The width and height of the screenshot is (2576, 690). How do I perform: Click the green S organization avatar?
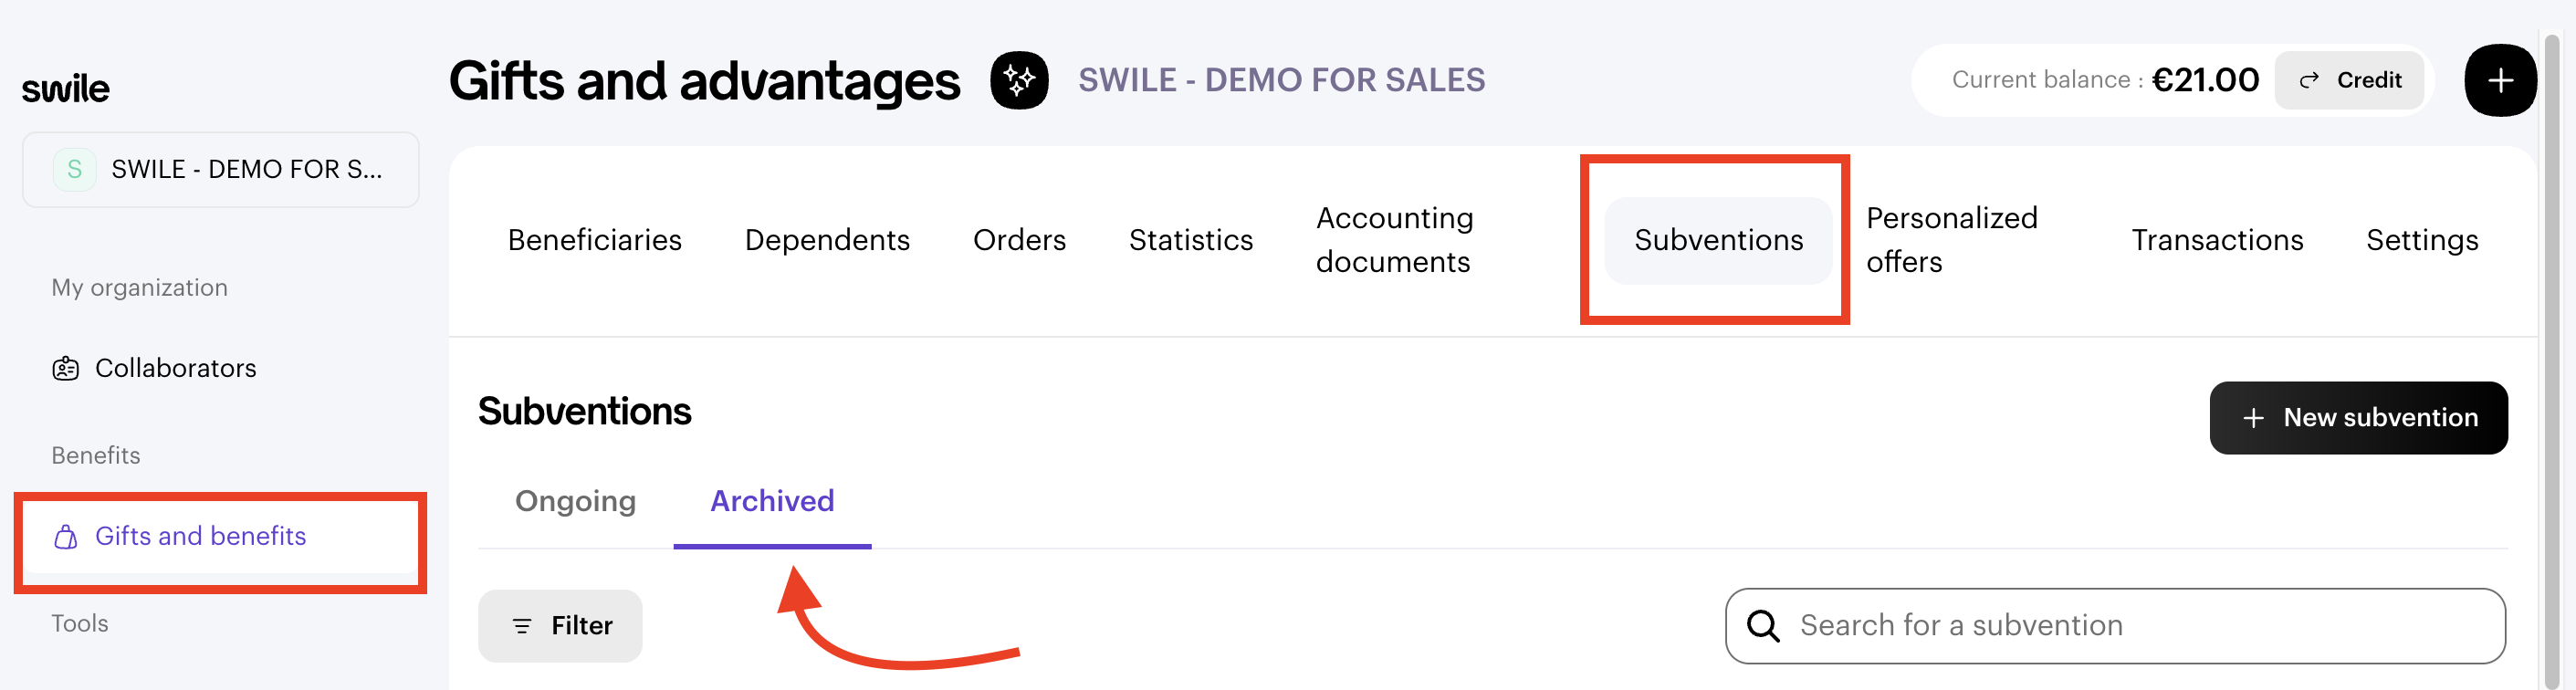click(74, 170)
